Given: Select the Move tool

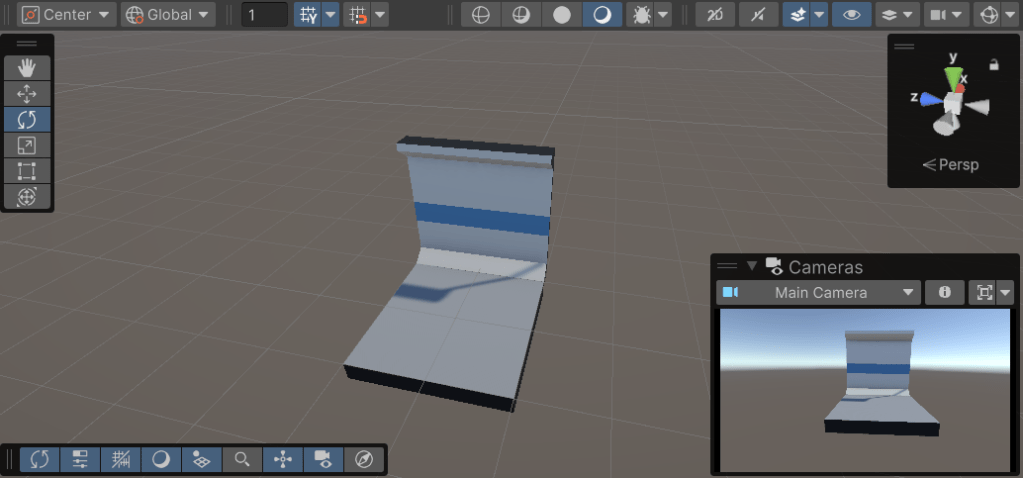Looking at the screenshot, I should pos(27,94).
